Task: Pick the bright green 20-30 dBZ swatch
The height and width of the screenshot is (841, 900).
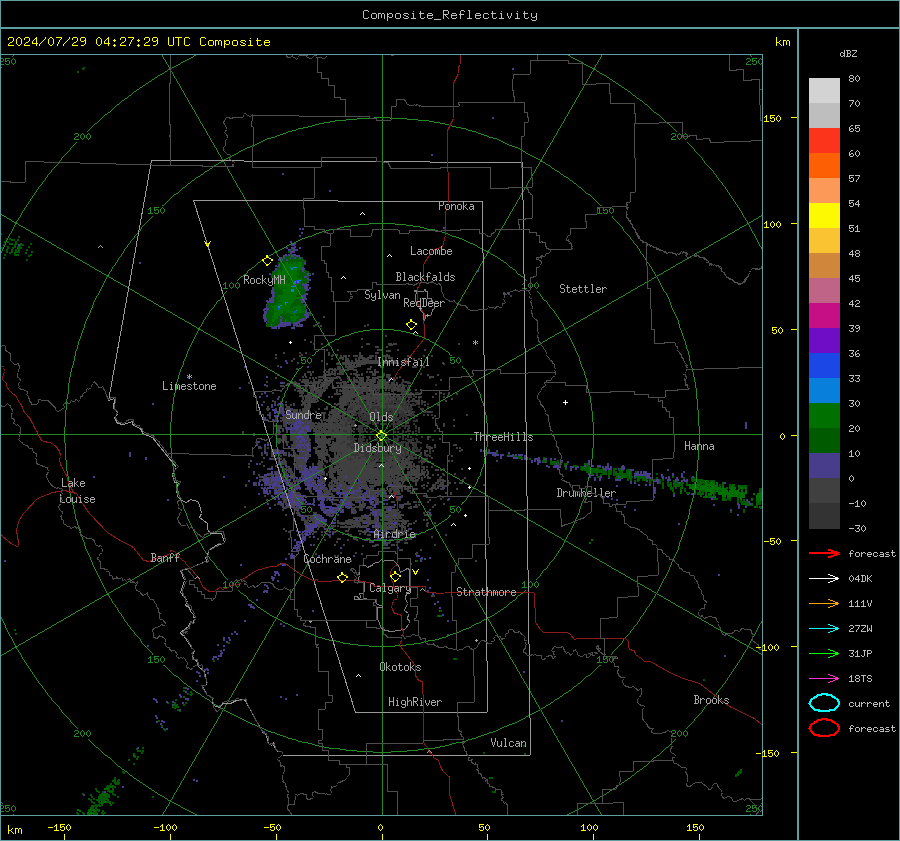Action: click(x=824, y=416)
